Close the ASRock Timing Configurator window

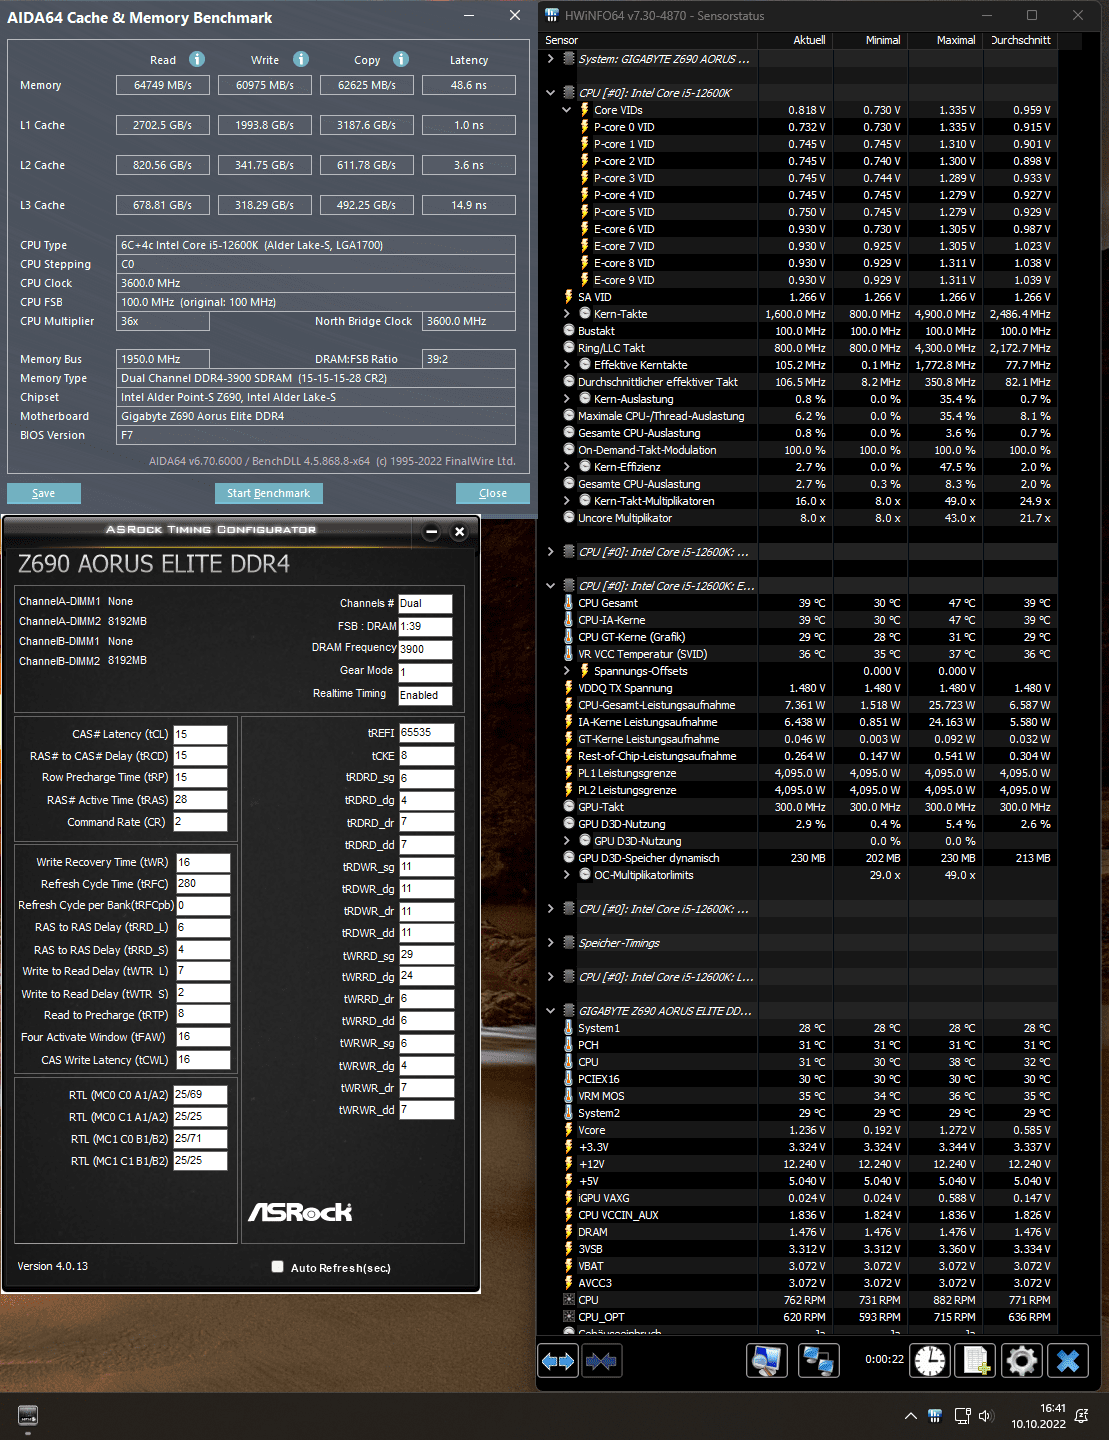pyautogui.click(x=460, y=531)
